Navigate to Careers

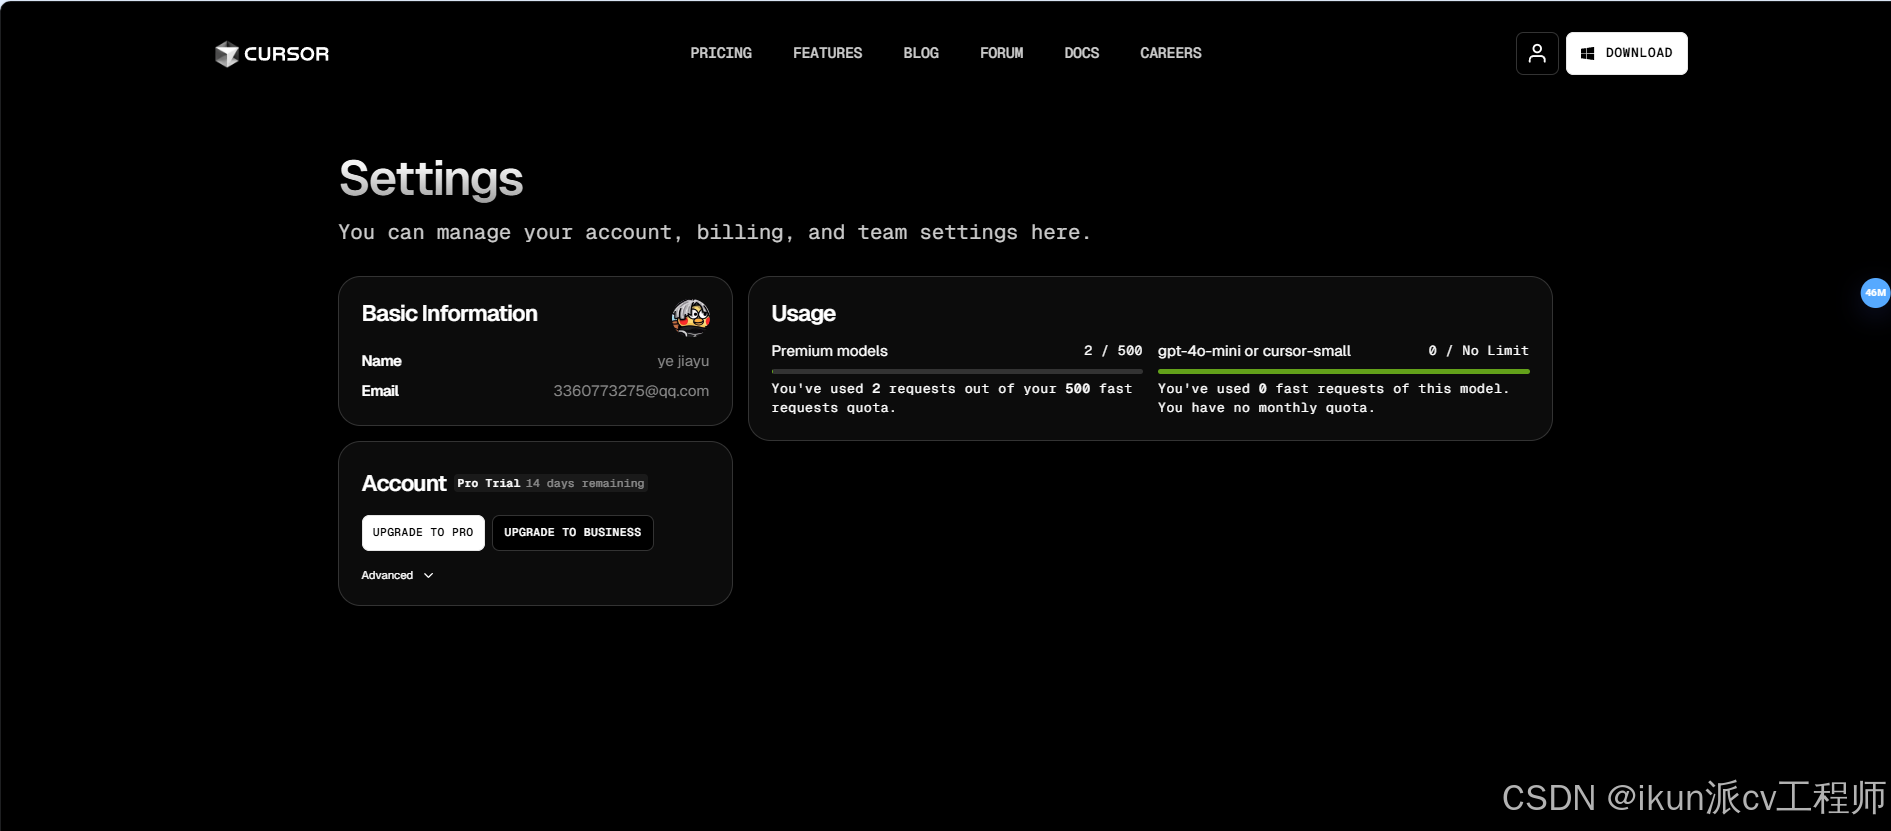pyautogui.click(x=1170, y=53)
